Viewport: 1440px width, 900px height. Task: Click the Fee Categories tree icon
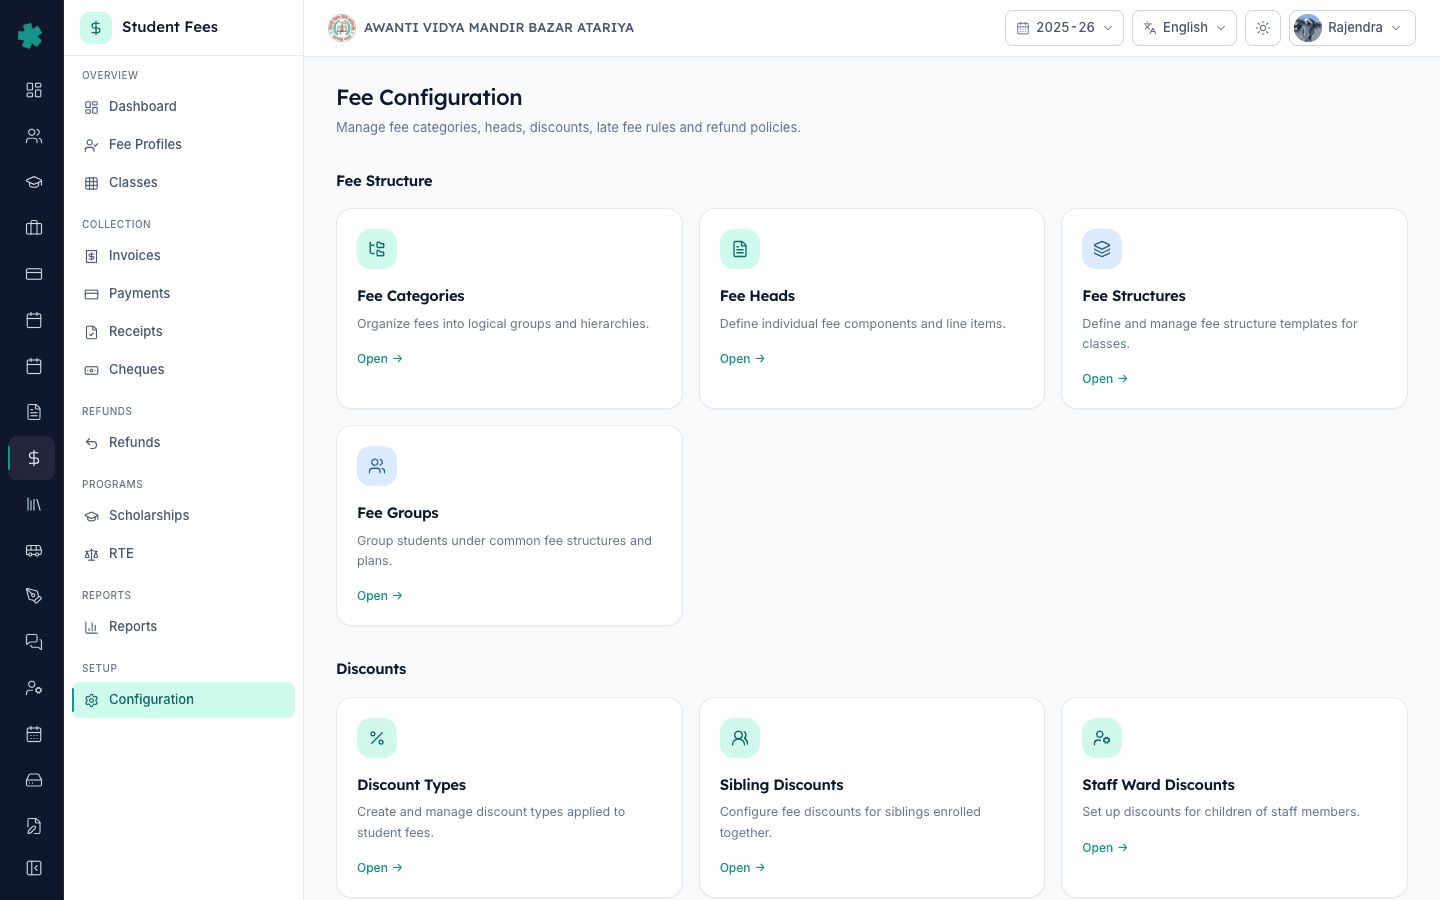(377, 249)
